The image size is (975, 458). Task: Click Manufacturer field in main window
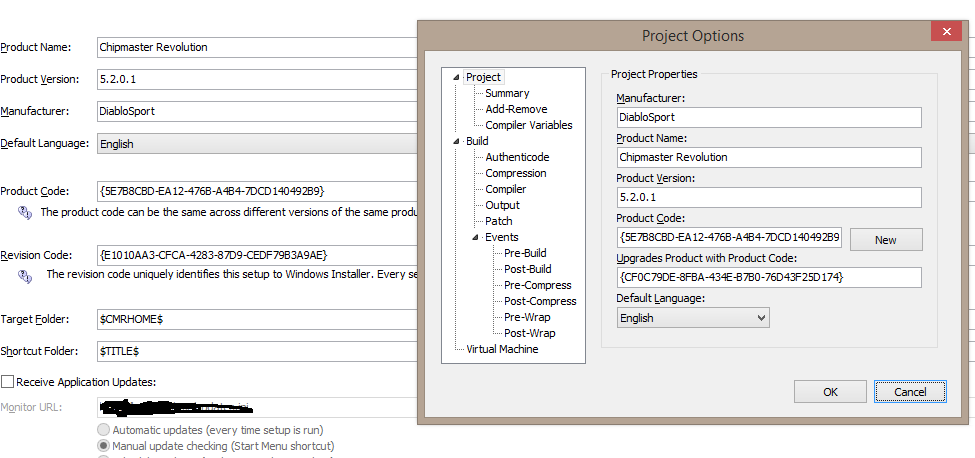pyautogui.click(x=257, y=111)
